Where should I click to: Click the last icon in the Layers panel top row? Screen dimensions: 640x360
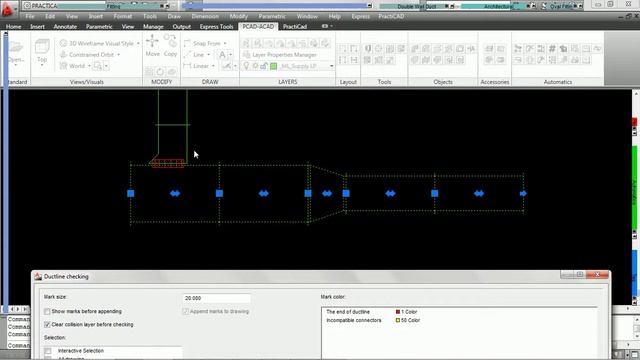pos(325,43)
